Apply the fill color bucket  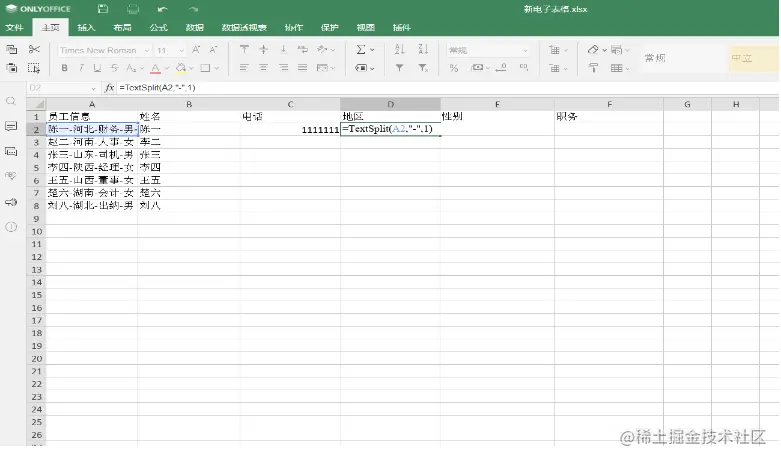[x=181, y=68]
